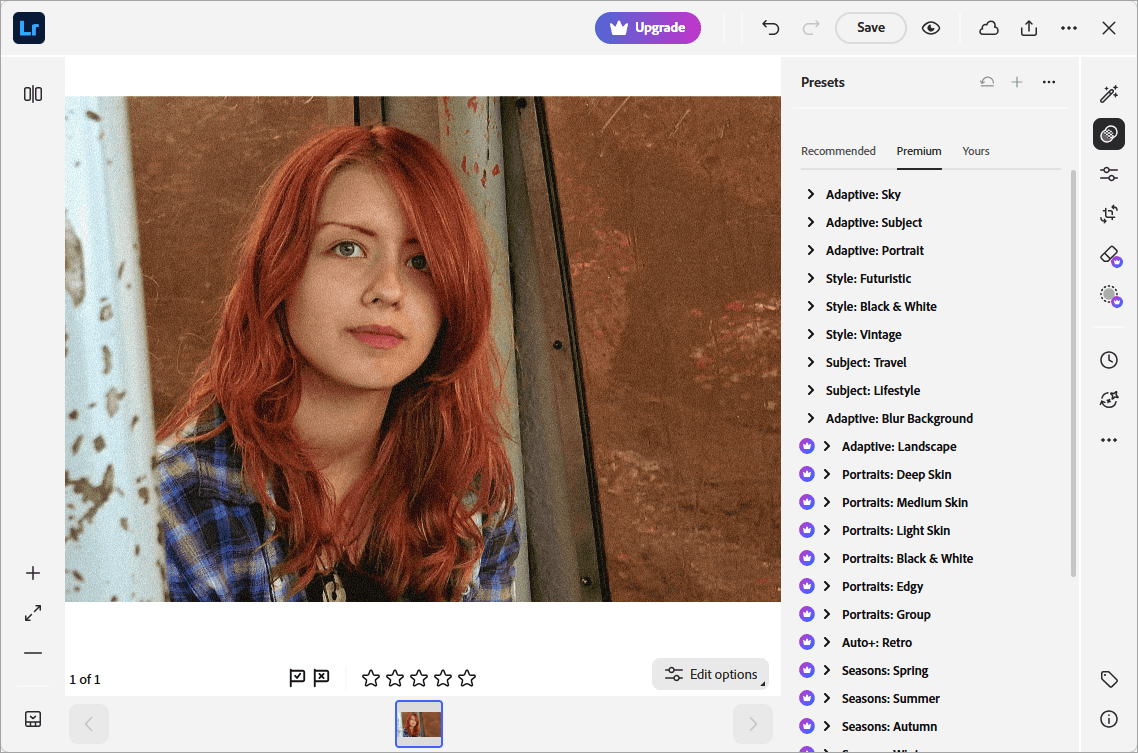Open the Edit sliders panel

coord(1108,174)
